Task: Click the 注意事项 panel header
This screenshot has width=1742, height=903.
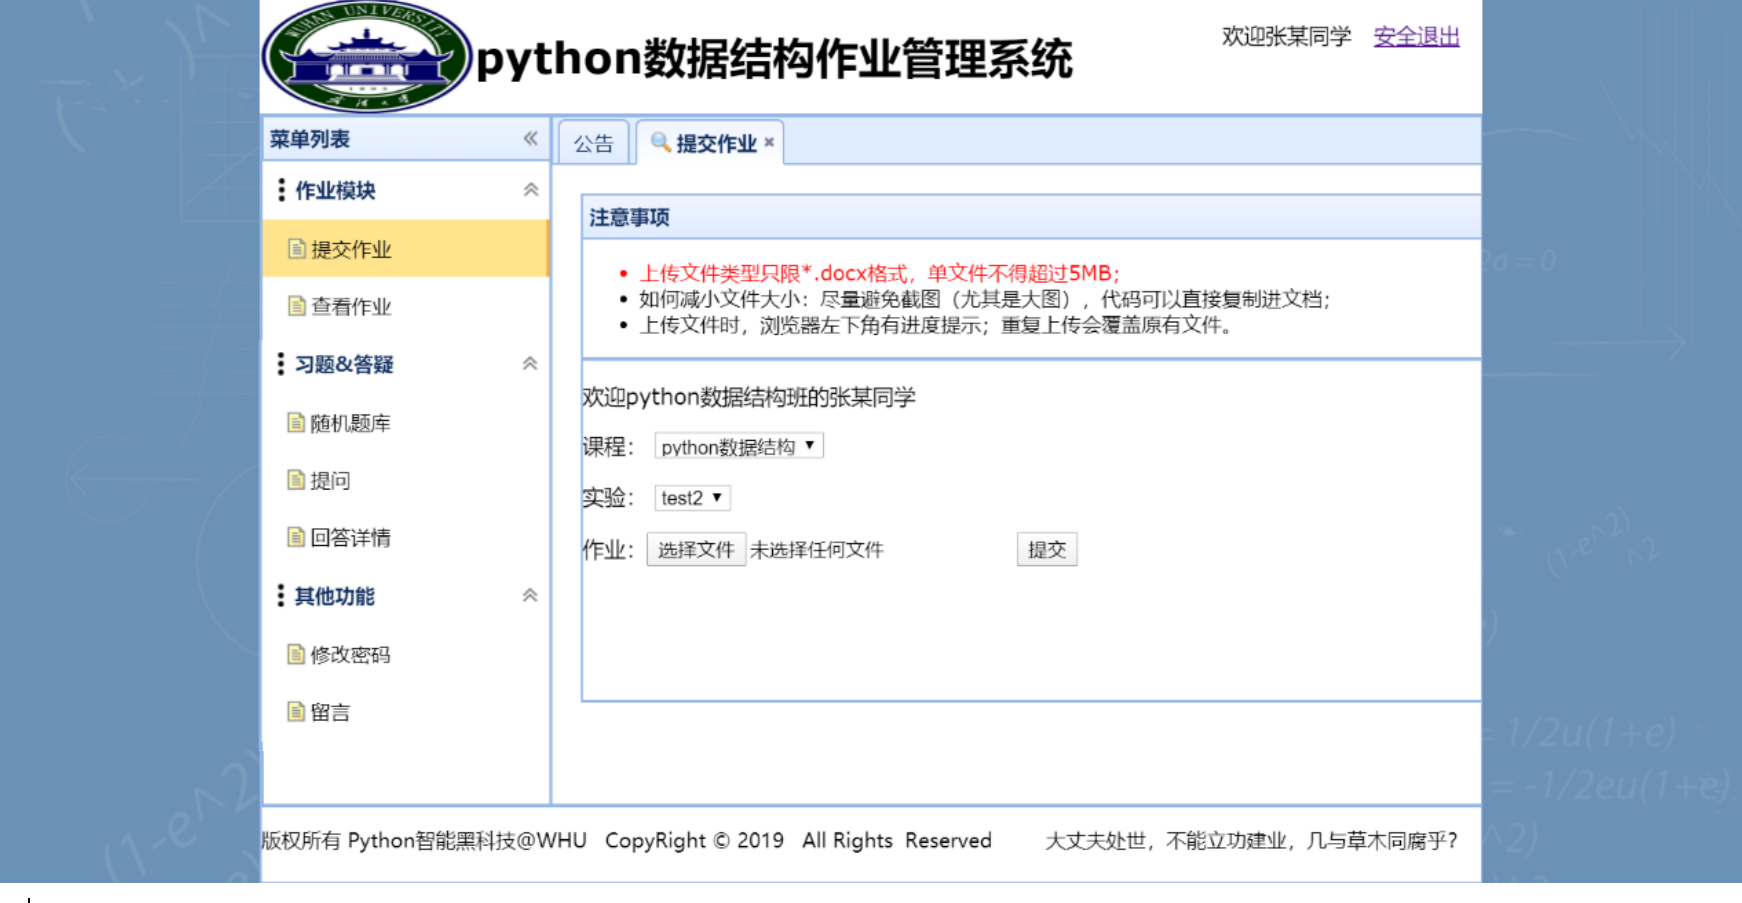Action: tap(1031, 217)
